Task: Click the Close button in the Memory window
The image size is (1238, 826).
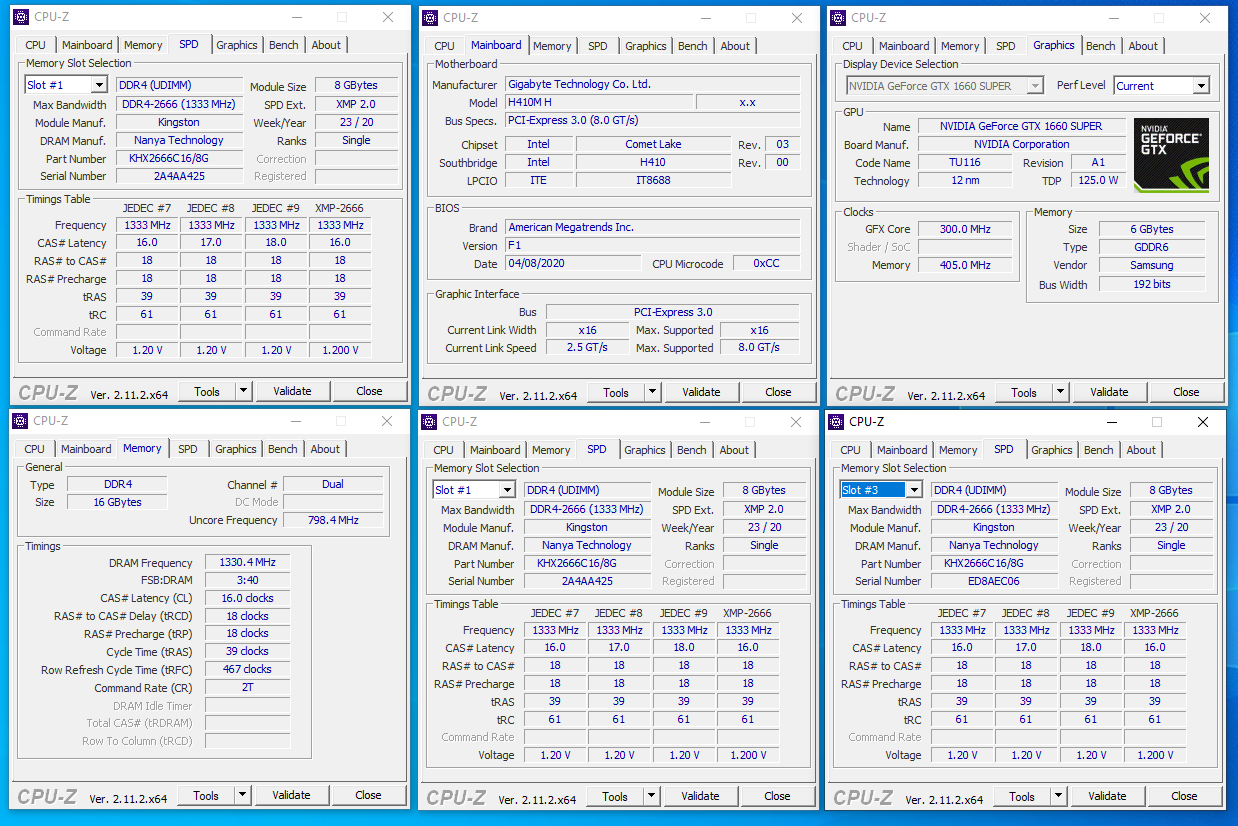Action: click(368, 795)
